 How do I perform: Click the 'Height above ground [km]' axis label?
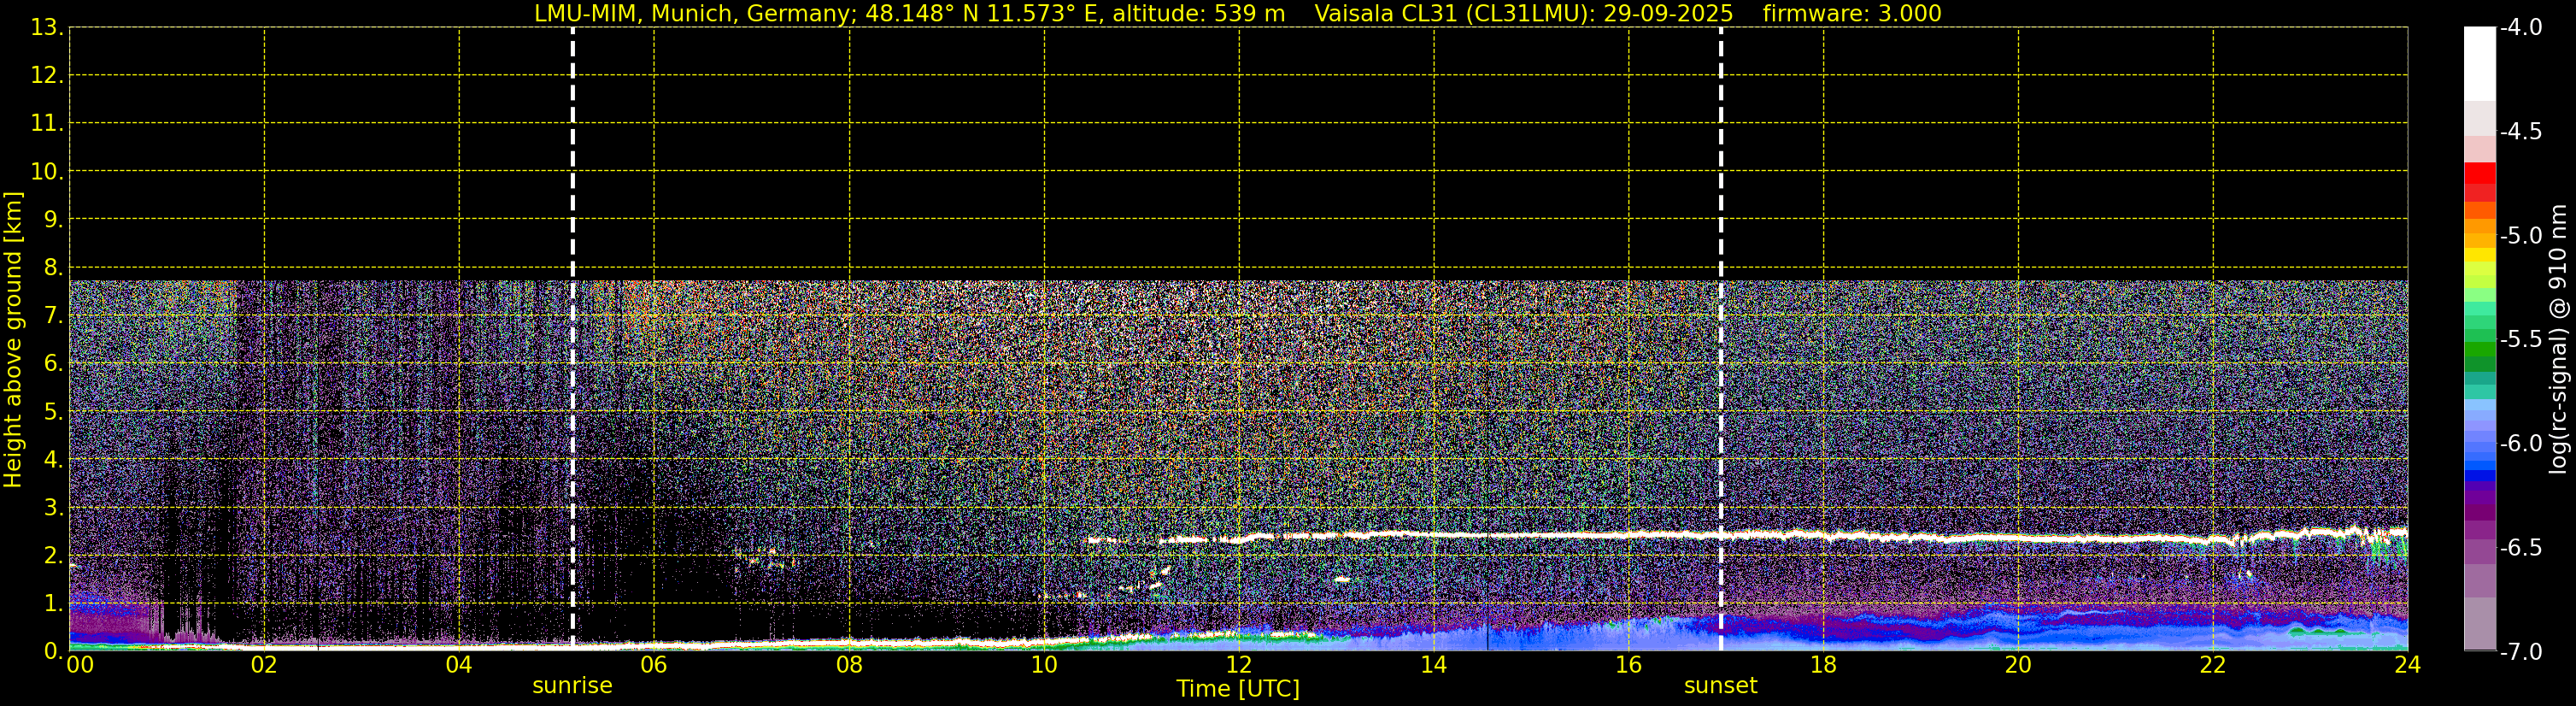13,340
